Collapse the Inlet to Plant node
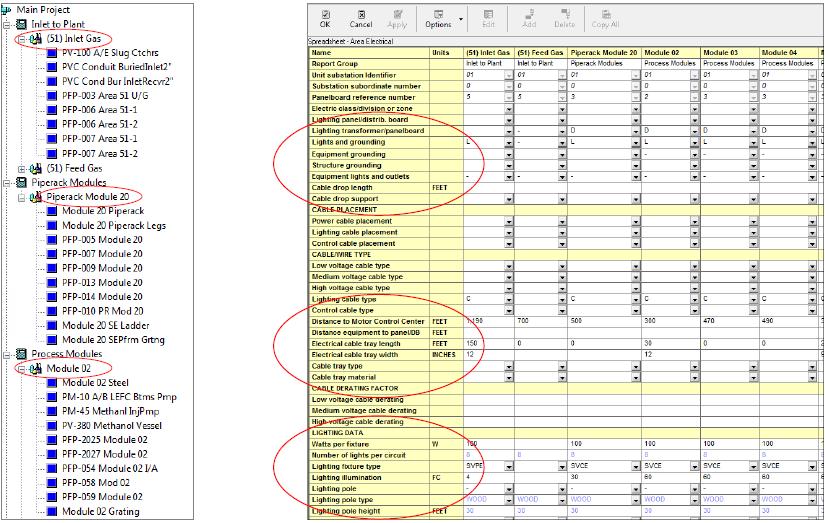Viewport: 825px width, 523px height. point(7,24)
